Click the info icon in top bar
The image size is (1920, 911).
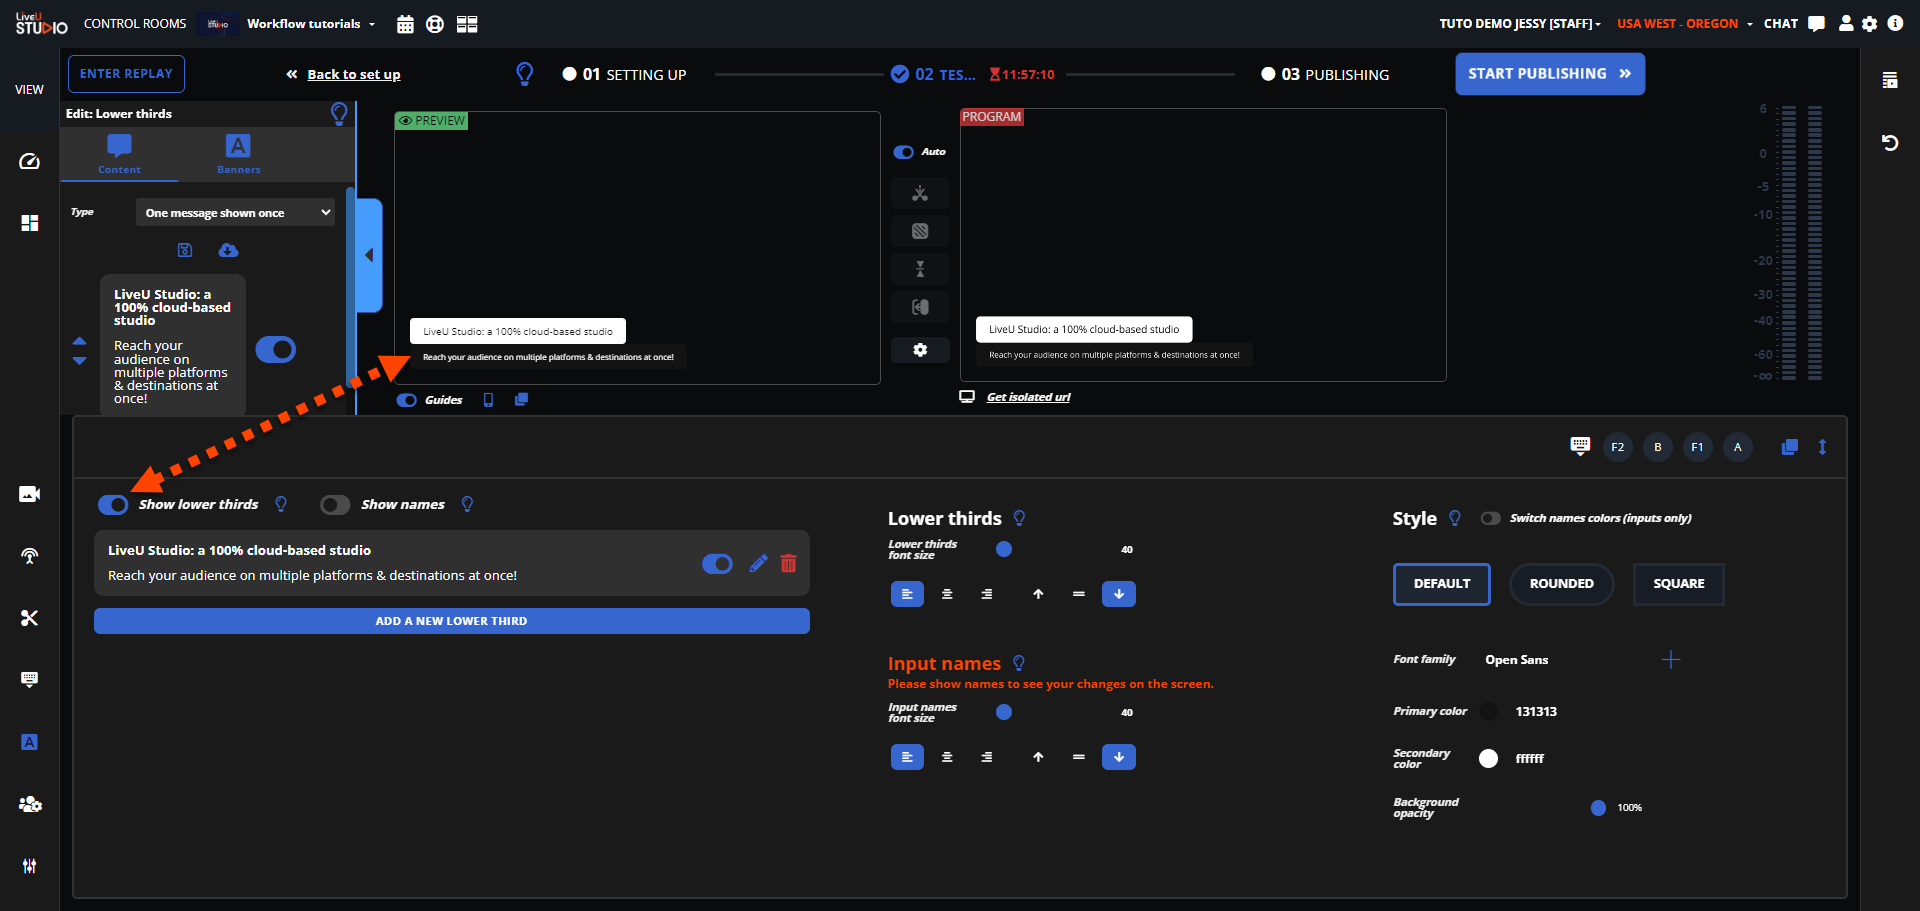[1895, 23]
